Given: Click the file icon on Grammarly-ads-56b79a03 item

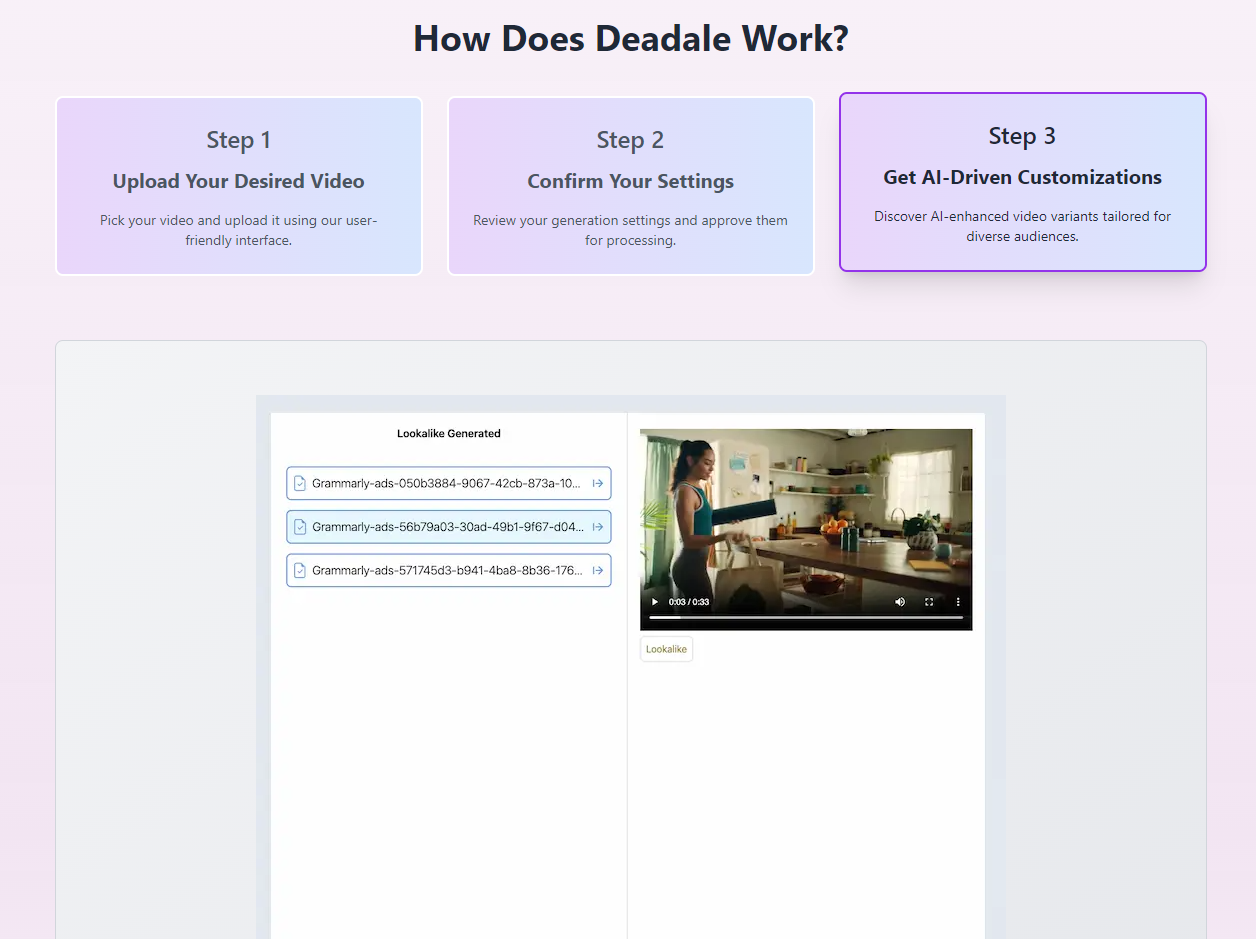Looking at the screenshot, I should [x=299, y=527].
